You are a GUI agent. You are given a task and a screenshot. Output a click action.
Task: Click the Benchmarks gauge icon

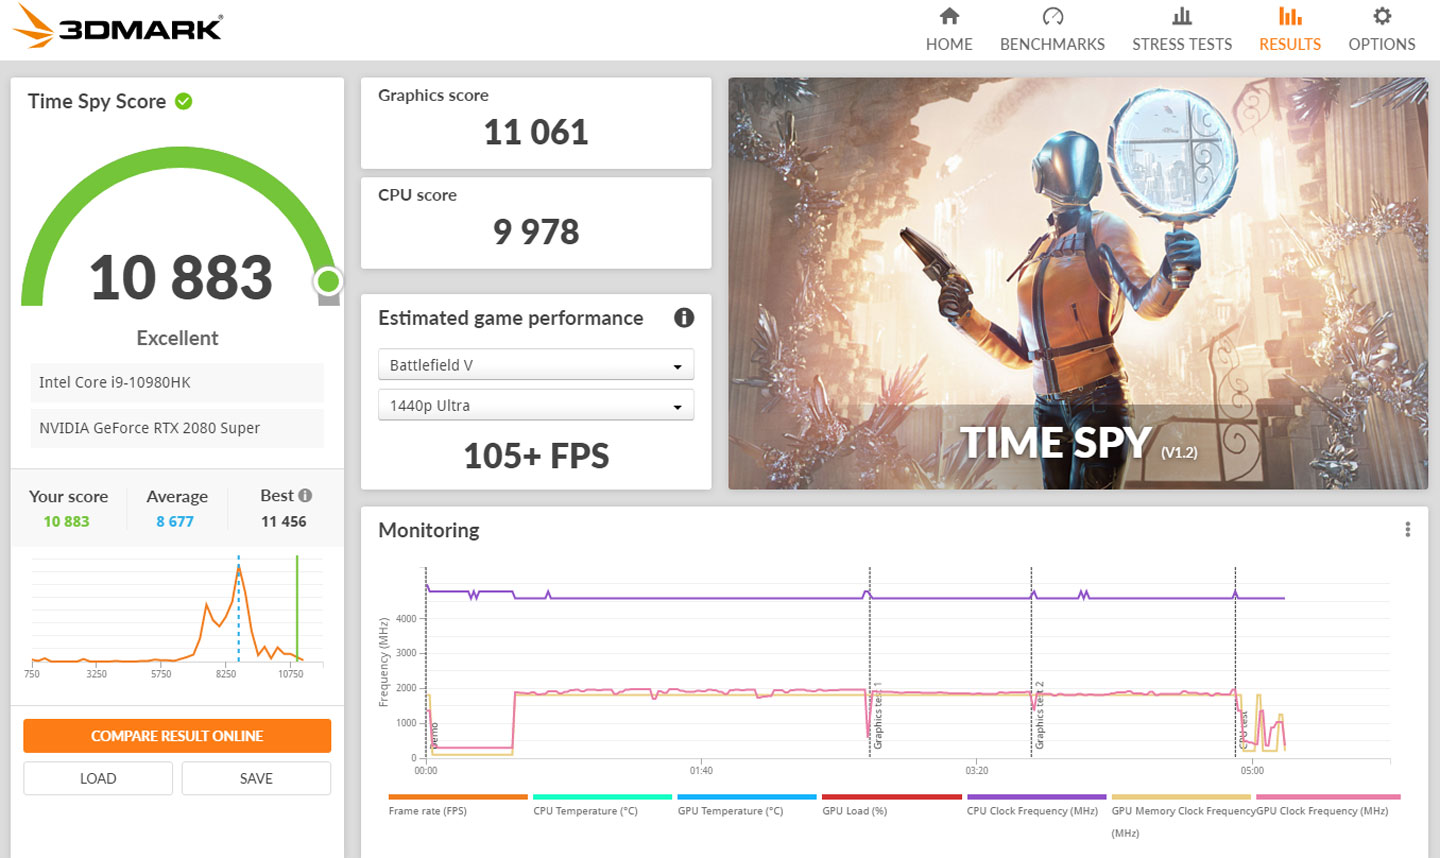[1052, 16]
